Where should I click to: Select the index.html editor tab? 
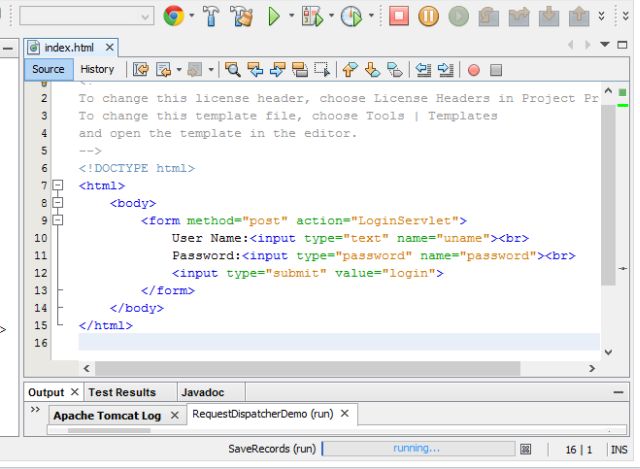(x=69, y=48)
